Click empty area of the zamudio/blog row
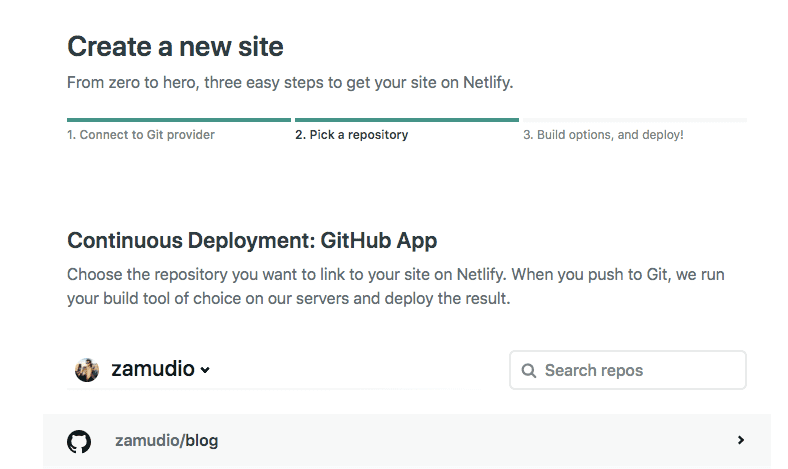Image resolution: width=788 pixels, height=469 pixels. 450,441
